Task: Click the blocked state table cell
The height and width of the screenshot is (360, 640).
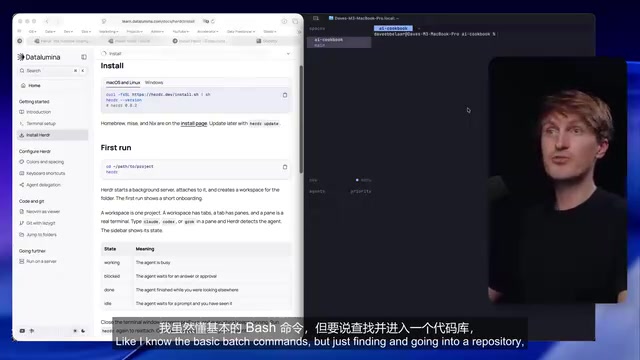Action: click(x=112, y=276)
